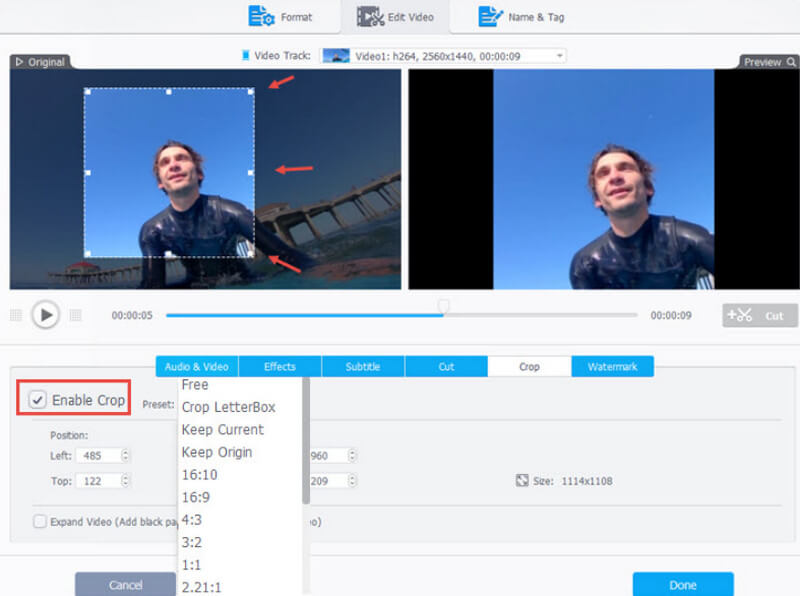Click the previous frame icon left of play
This screenshot has height=596, width=800.
pyautogui.click(x=16, y=315)
